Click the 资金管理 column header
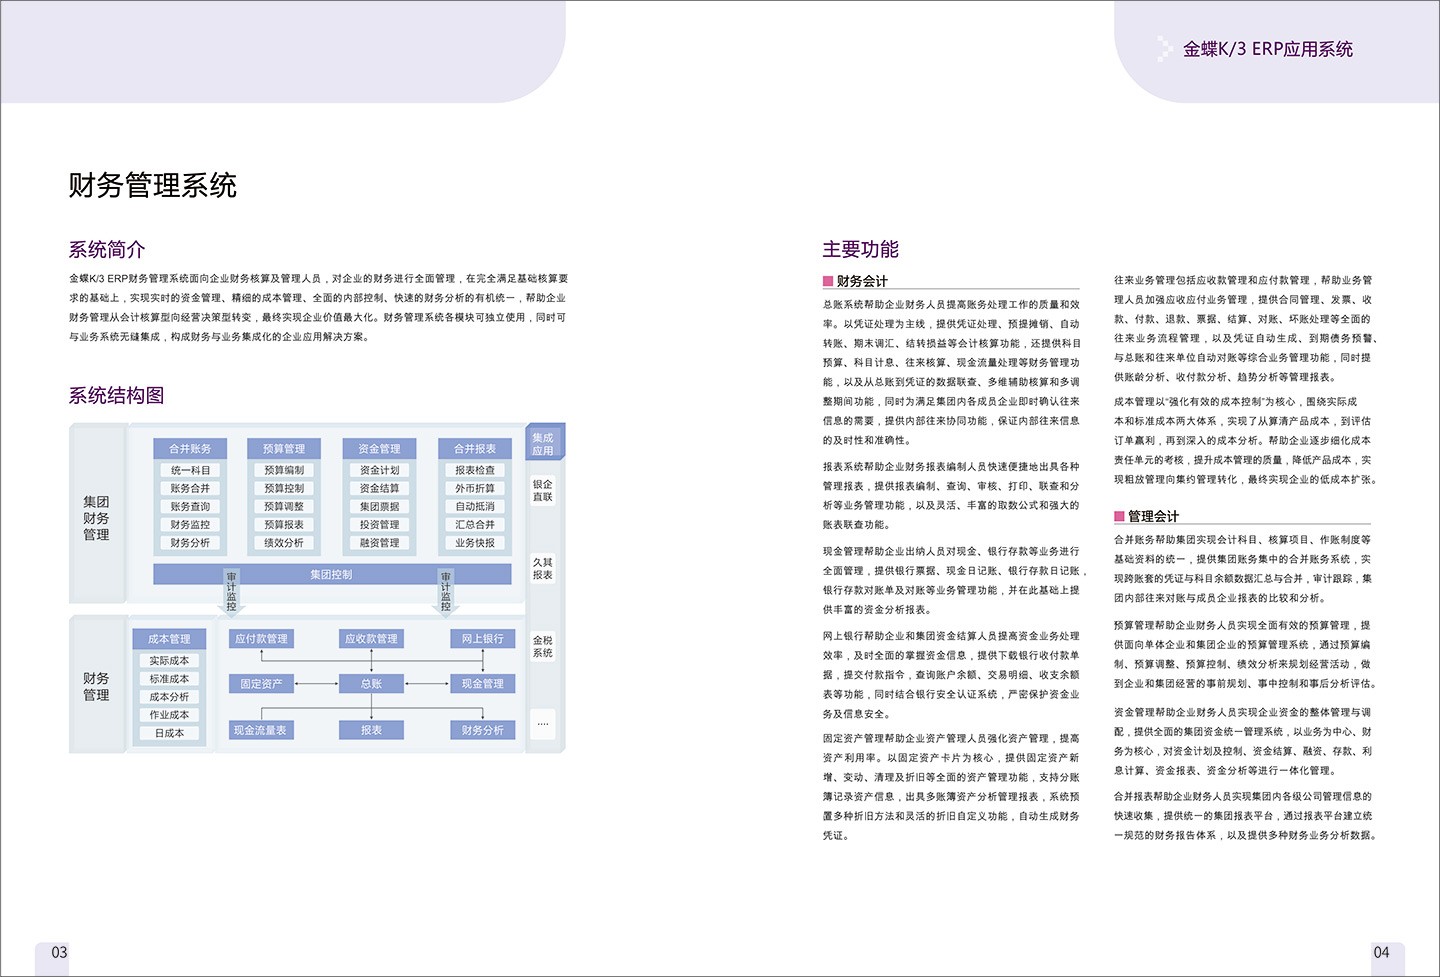The image size is (1440, 977). pos(379,449)
